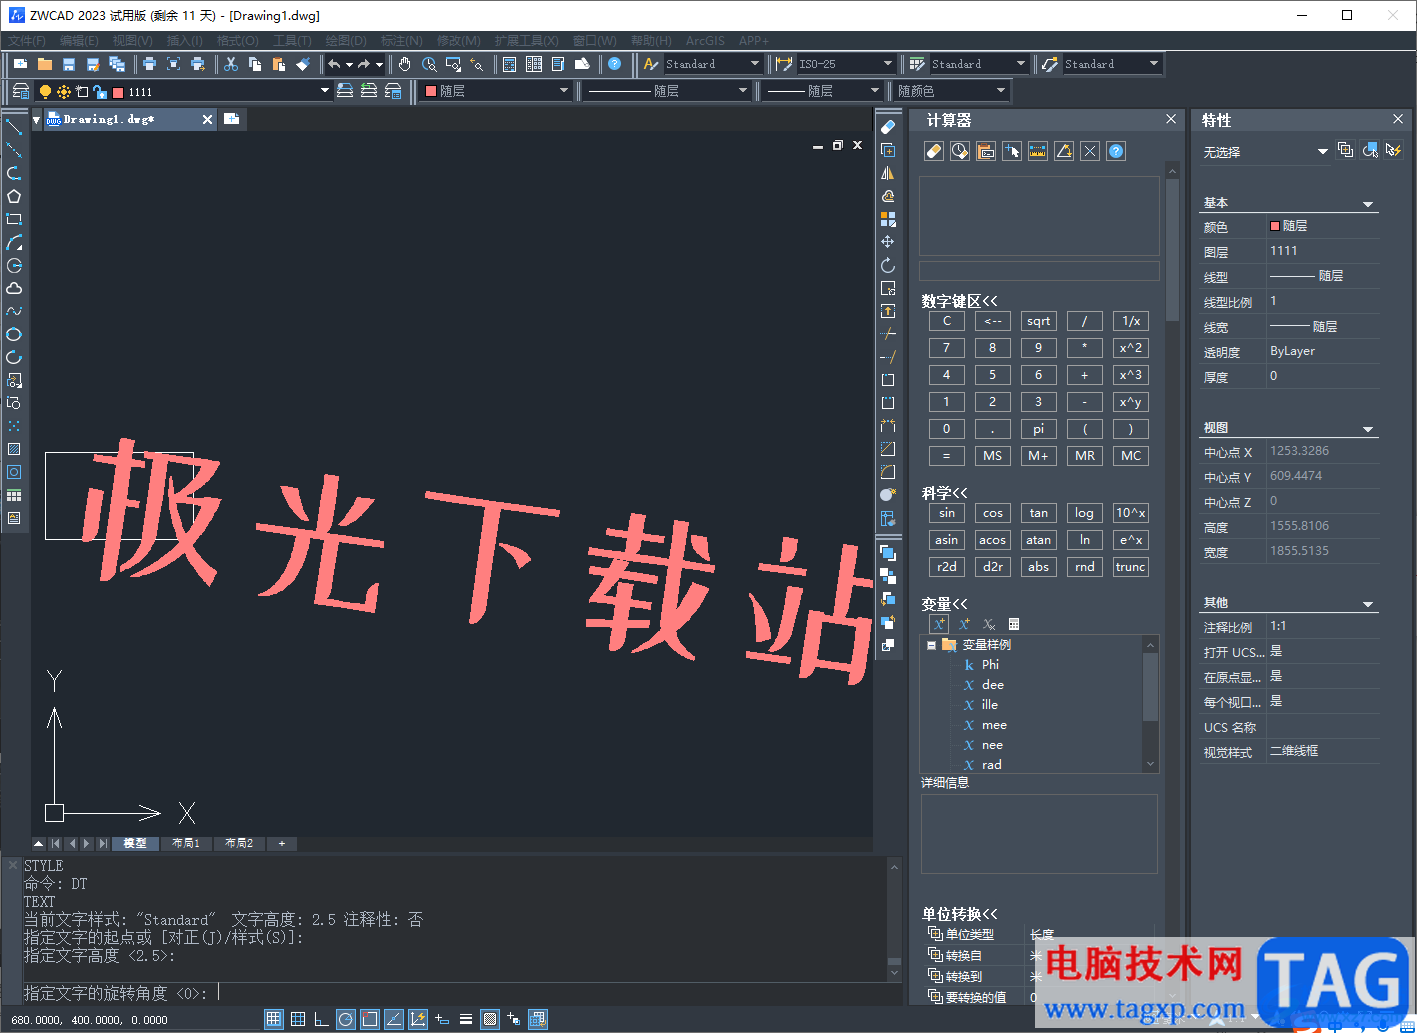Screen dimensions: 1417x1033
Task: Click the Clear History icon in the calculator
Action: (x=960, y=151)
